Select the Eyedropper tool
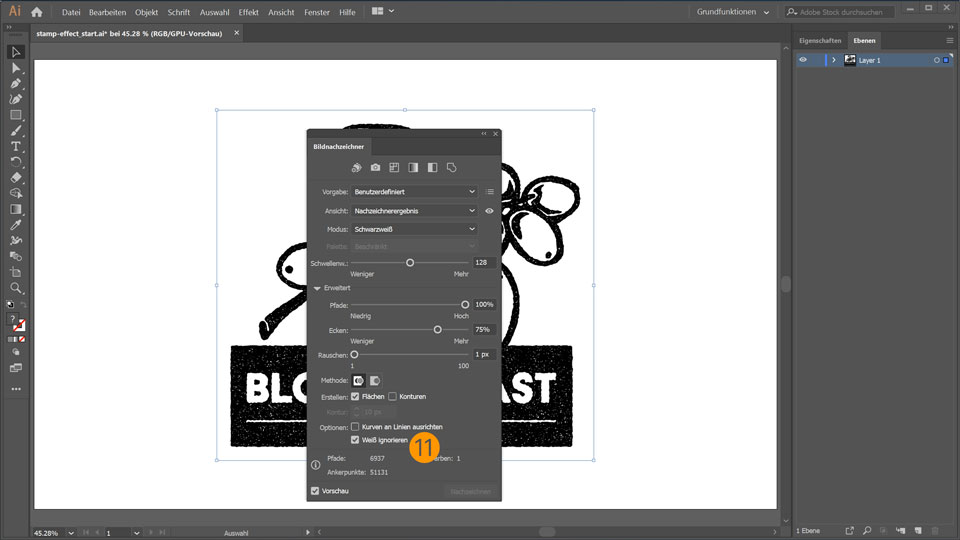 click(16, 225)
